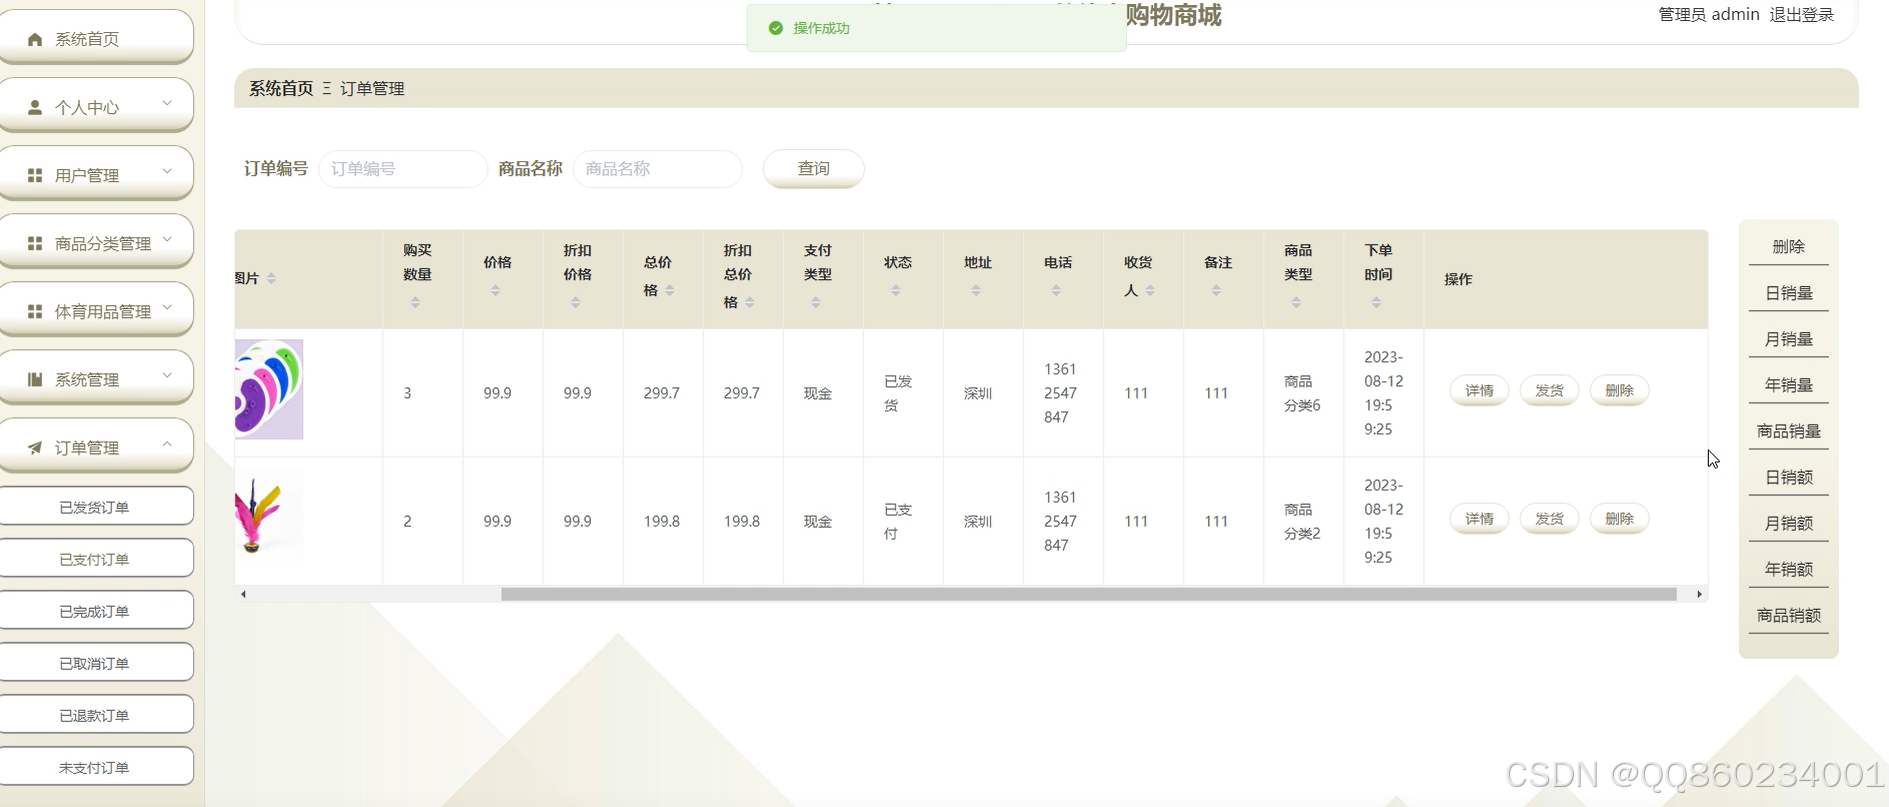The height and width of the screenshot is (807, 1889).
Task: Click the person icon beside 个人中心
Action: (35, 107)
